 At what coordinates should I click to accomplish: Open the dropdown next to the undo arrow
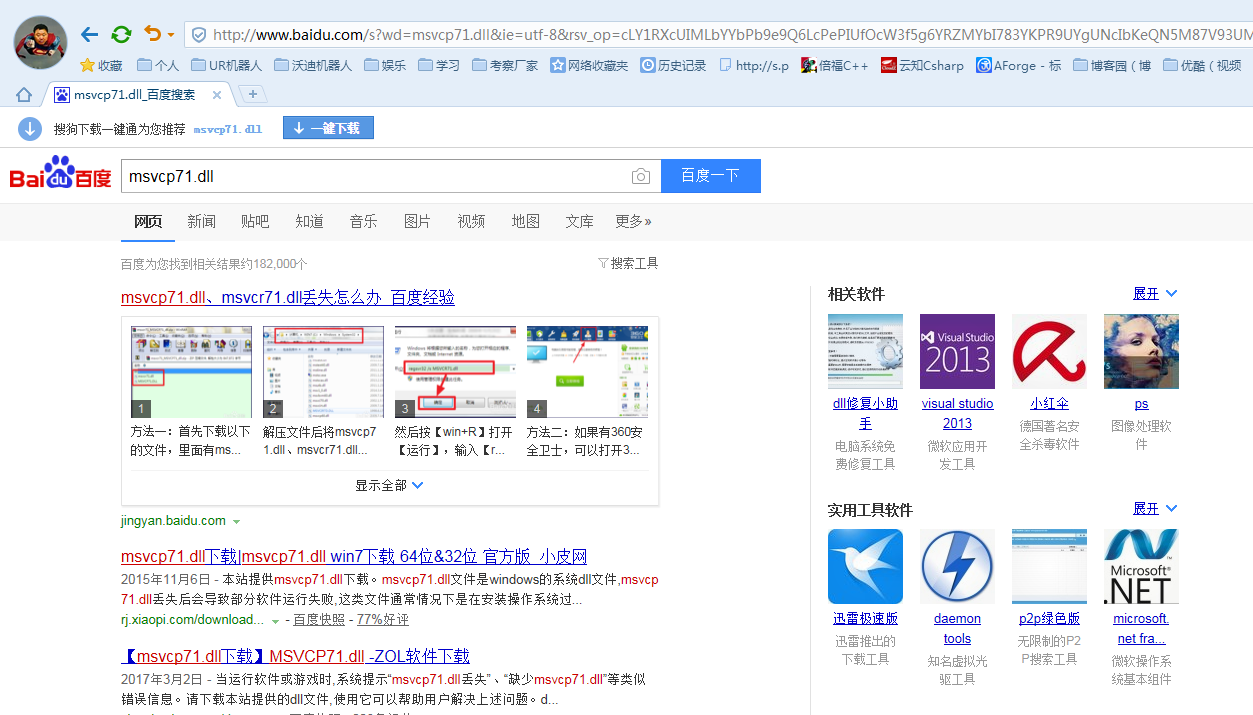point(171,35)
